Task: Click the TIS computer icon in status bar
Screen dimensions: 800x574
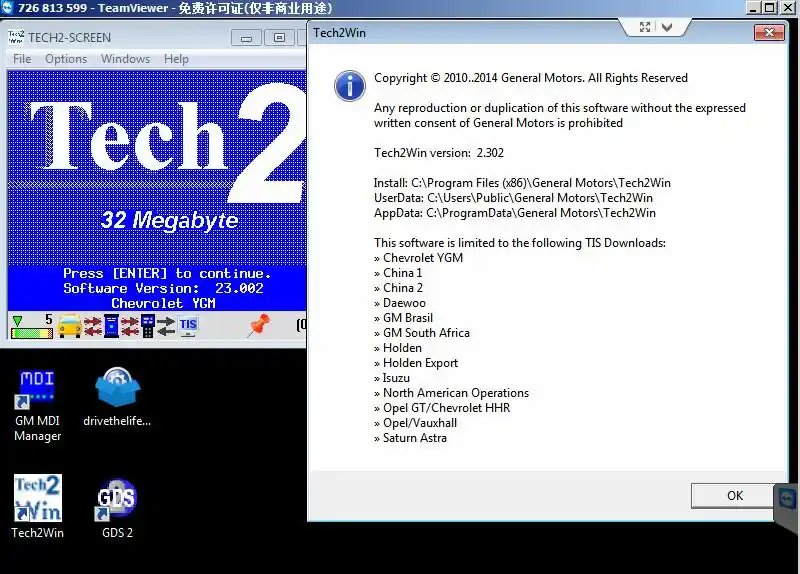Action: coord(188,326)
